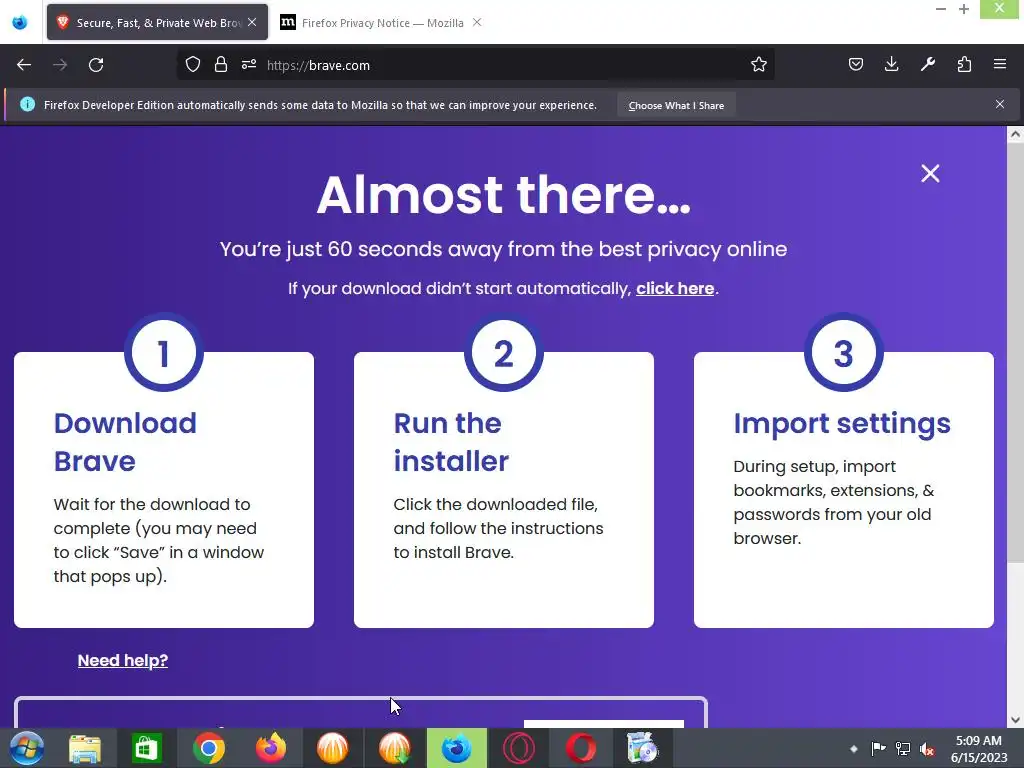This screenshot has width=1024, height=768.
Task: Open tracking protection shield icon
Action: 193,65
